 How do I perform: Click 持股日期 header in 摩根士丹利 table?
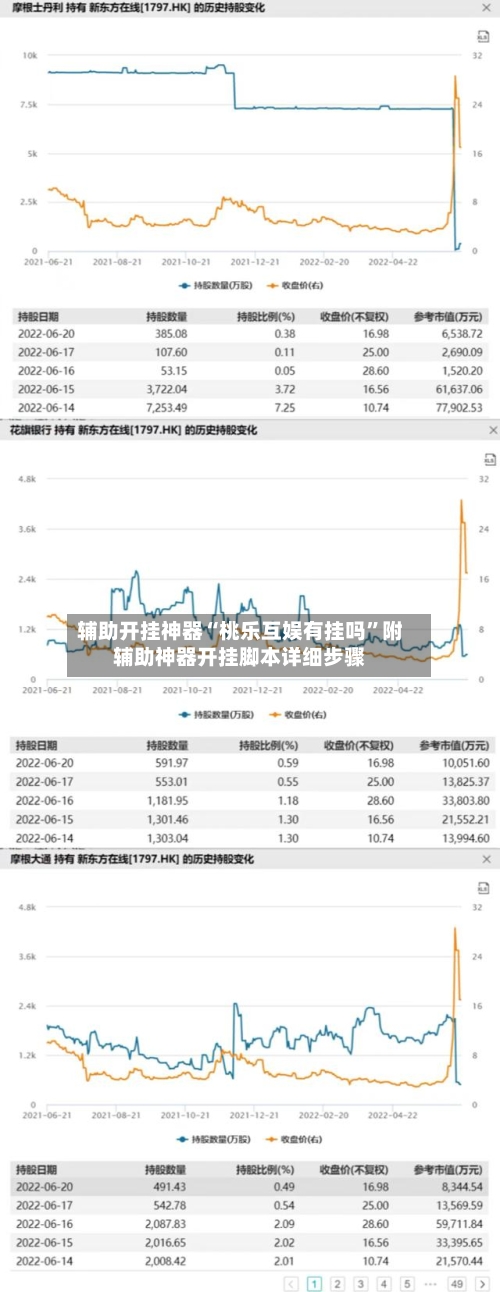click(x=37, y=316)
